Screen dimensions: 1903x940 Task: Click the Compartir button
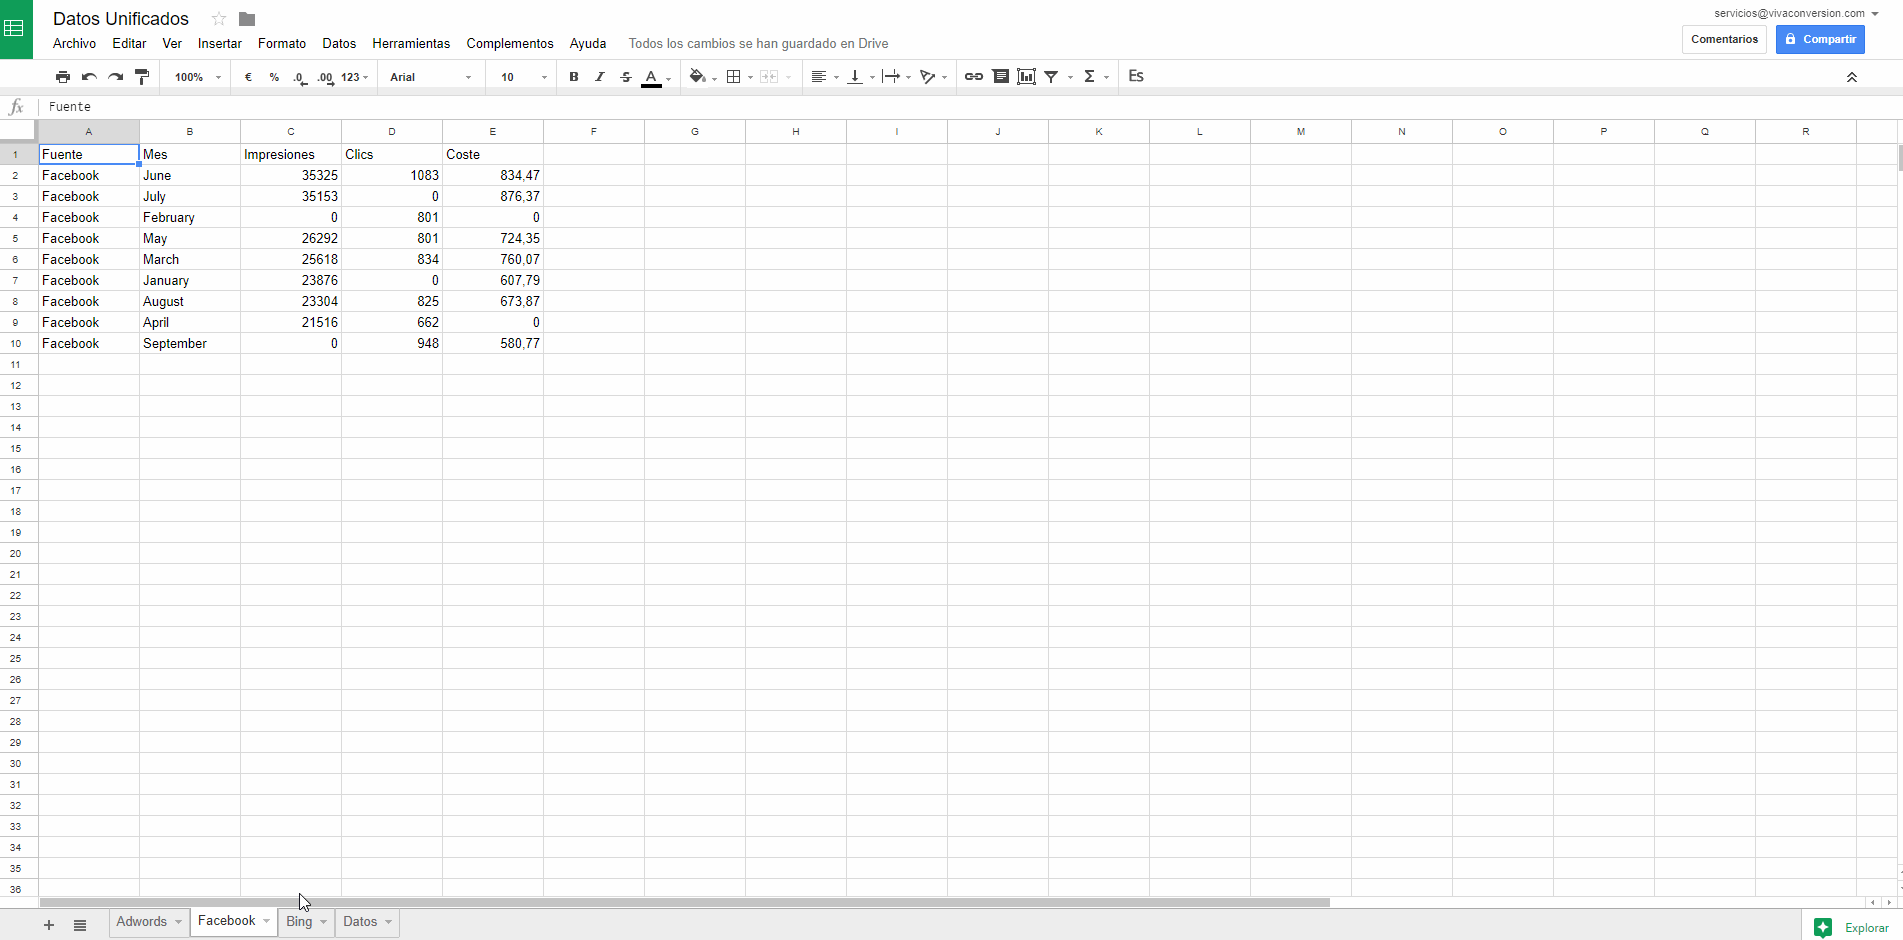(1820, 39)
